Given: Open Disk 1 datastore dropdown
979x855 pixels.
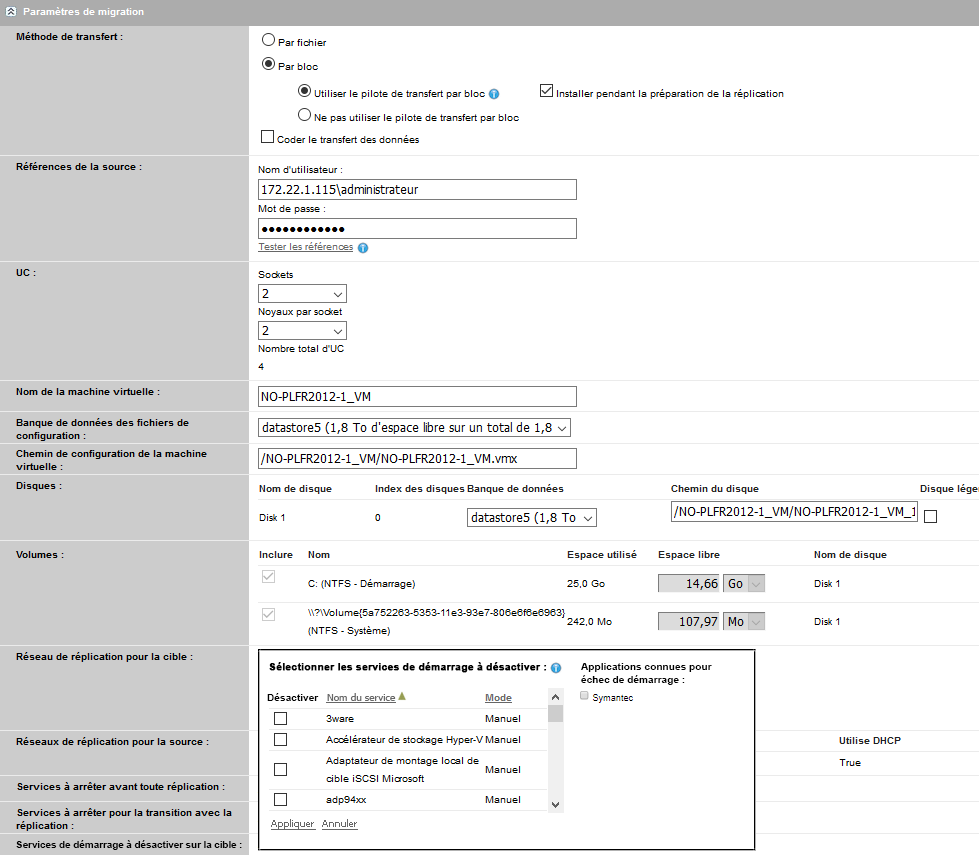Looking at the screenshot, I should click(x=531, y=517).
